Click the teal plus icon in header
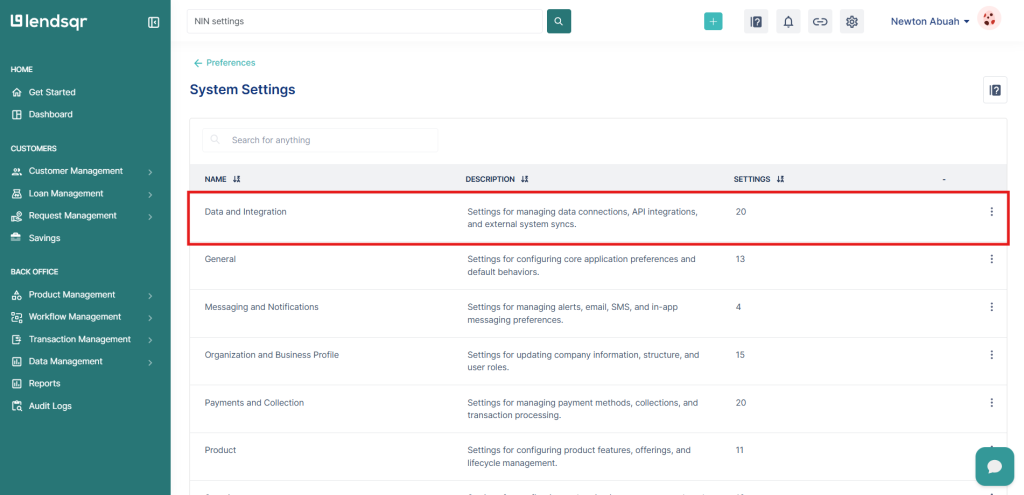Screen dimensions: 1024x495 point(713,22)
